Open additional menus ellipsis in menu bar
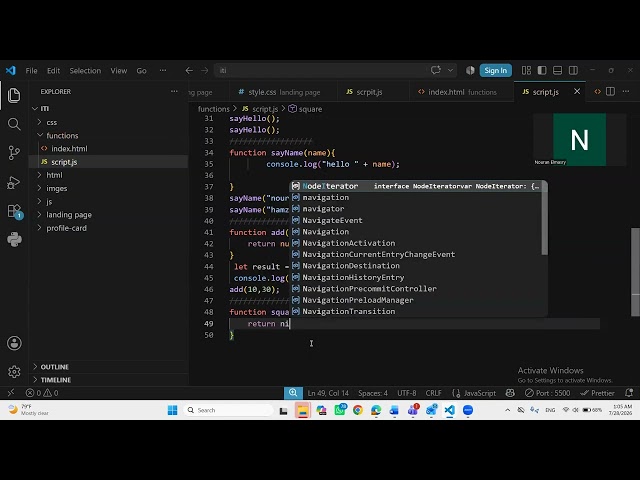The image size is (640, 480). pos(163,71)
